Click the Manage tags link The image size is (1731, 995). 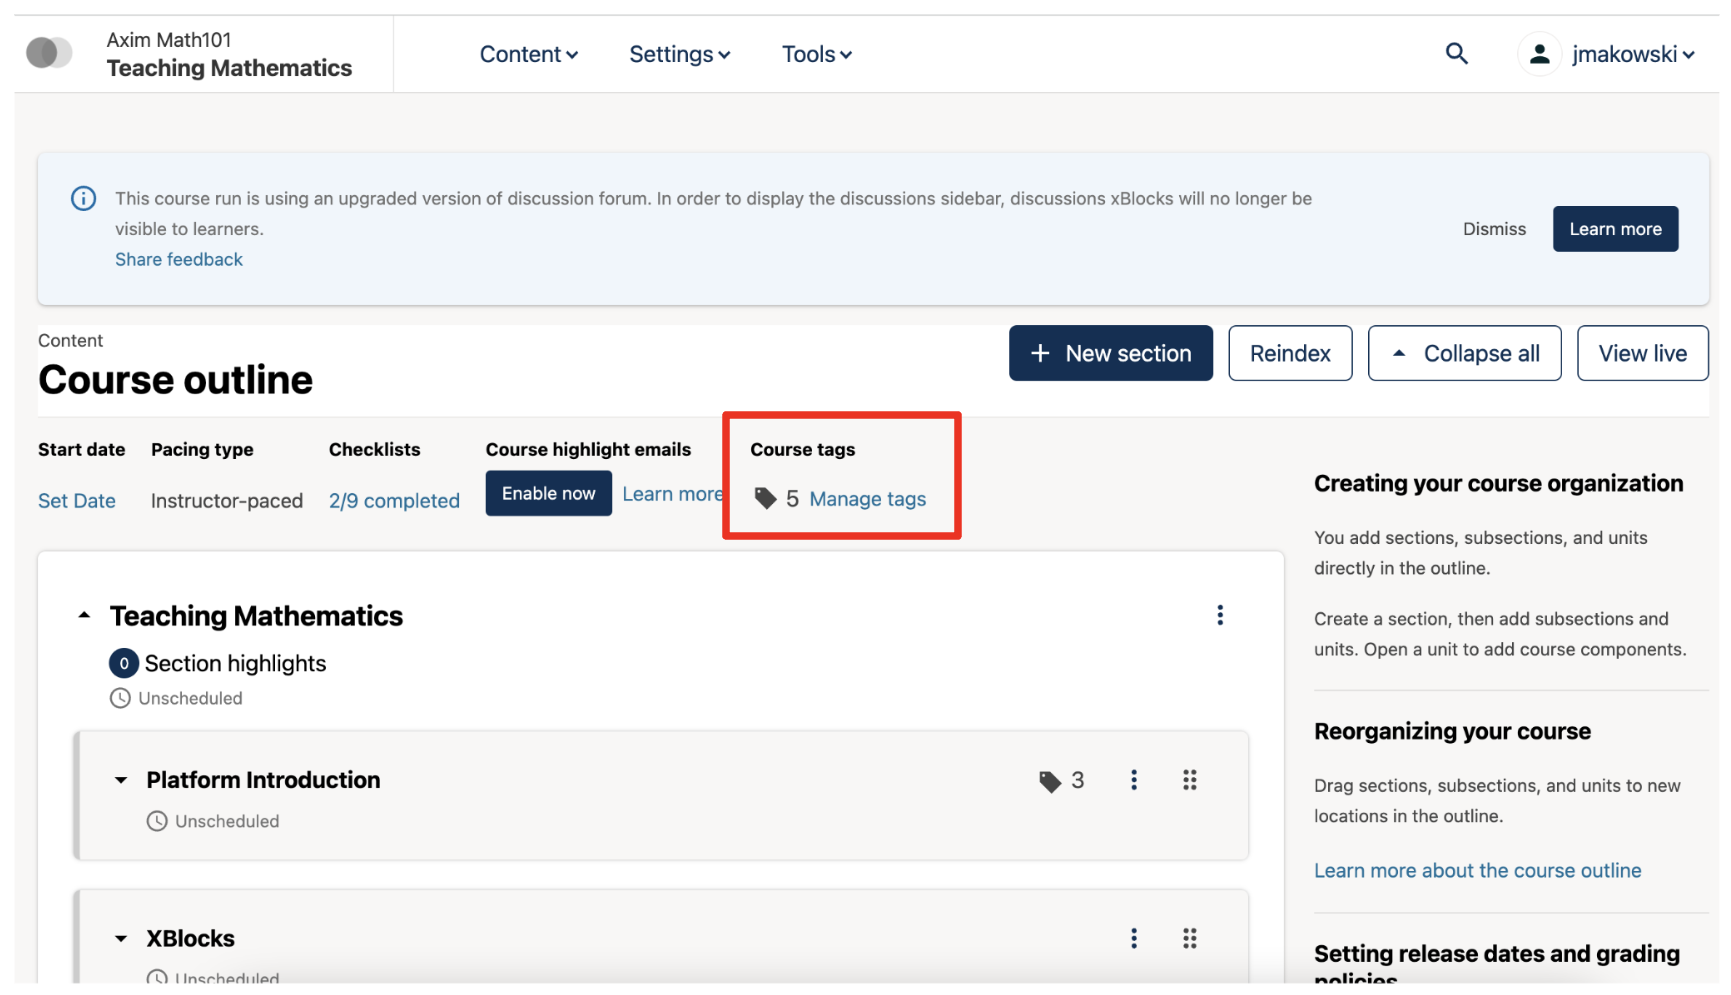866,499
